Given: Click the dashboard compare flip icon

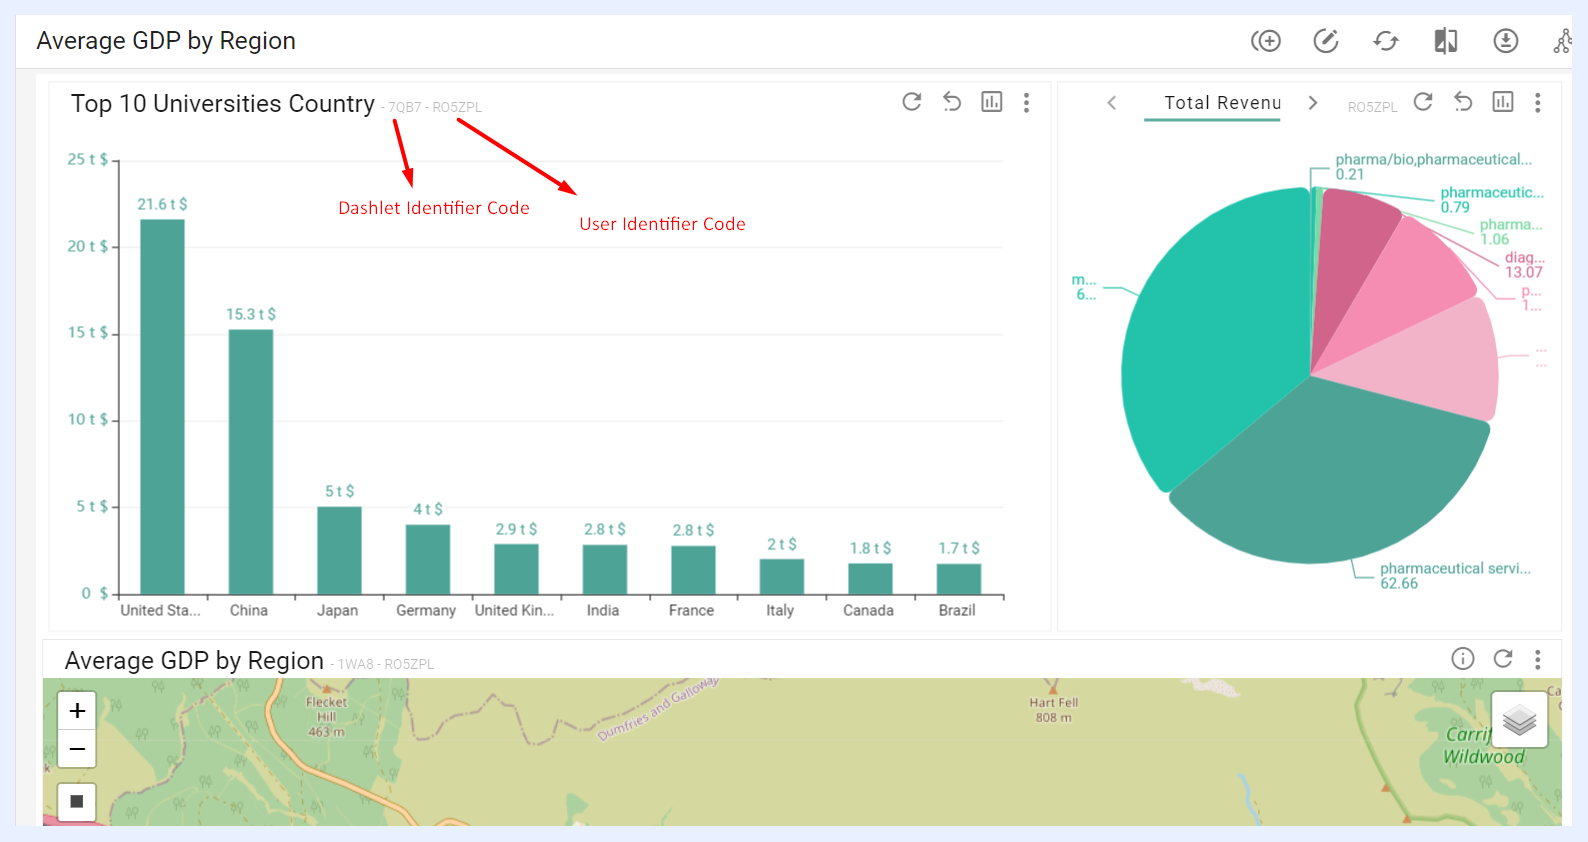Looking at the screenshot, I should [1446, 41].
